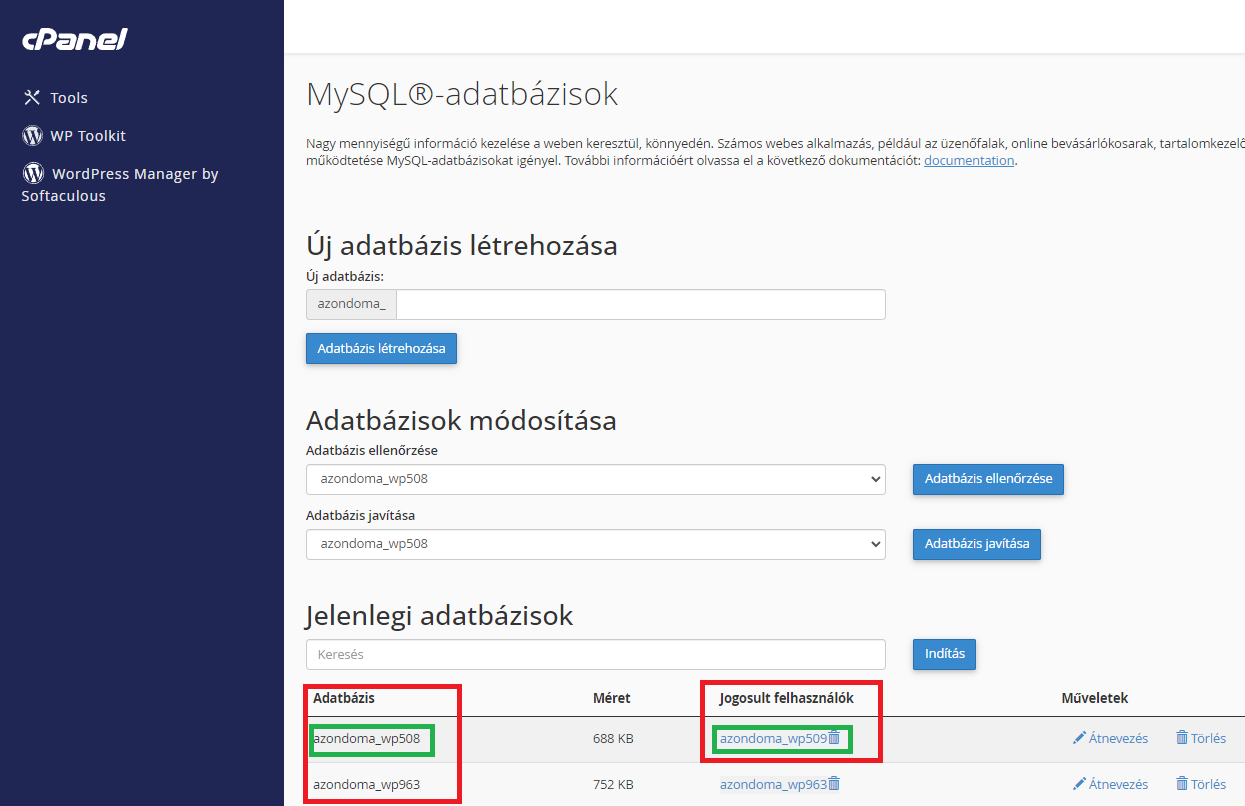This screenshot has width=1245, height=806.
Task: Click pencil icon for renaming azondoma_wp508
Action: click(x=1079, y=738)
